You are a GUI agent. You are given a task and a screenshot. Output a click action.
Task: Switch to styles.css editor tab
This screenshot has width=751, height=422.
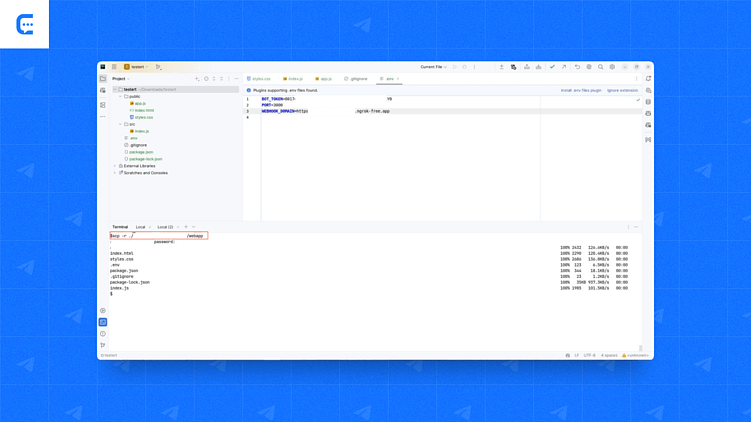pyautogui.click(x=259, y=79)
